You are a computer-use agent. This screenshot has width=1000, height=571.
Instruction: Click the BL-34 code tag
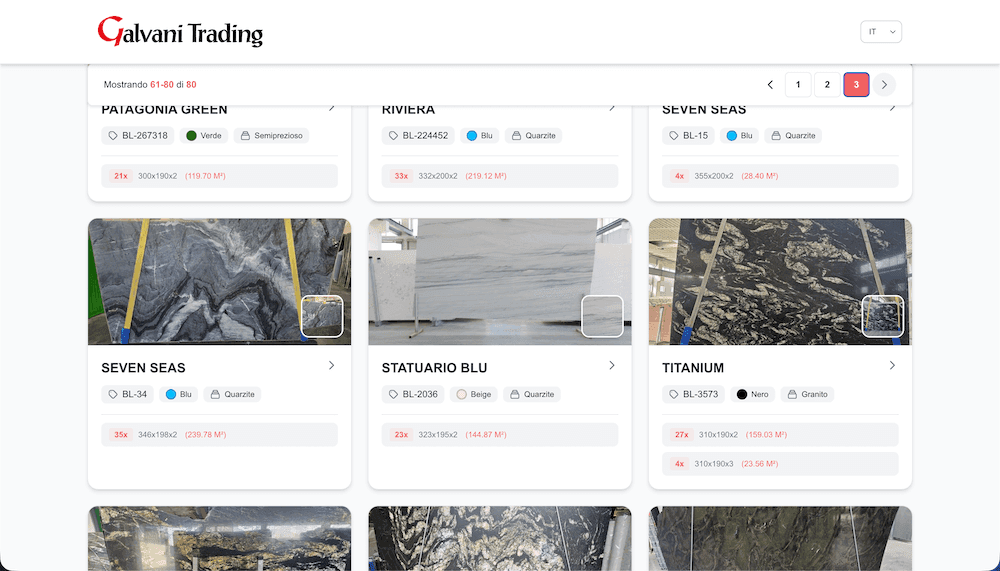point(128,394)
